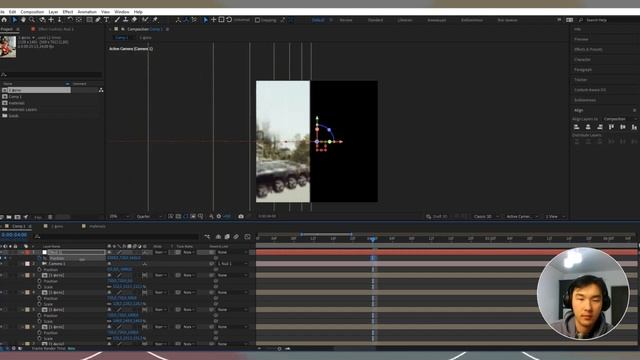
Task: Select the Zoom magnifier tool
Action: tap(32, 20)
